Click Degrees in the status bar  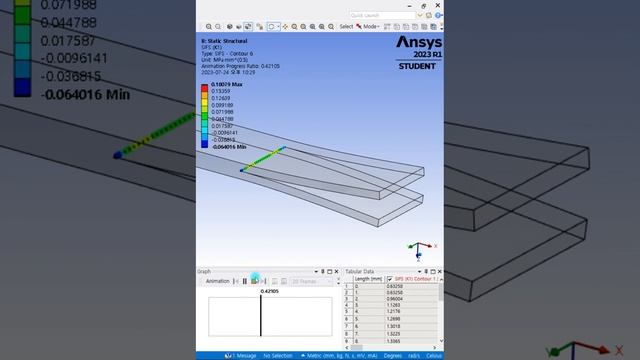(393, 356)
